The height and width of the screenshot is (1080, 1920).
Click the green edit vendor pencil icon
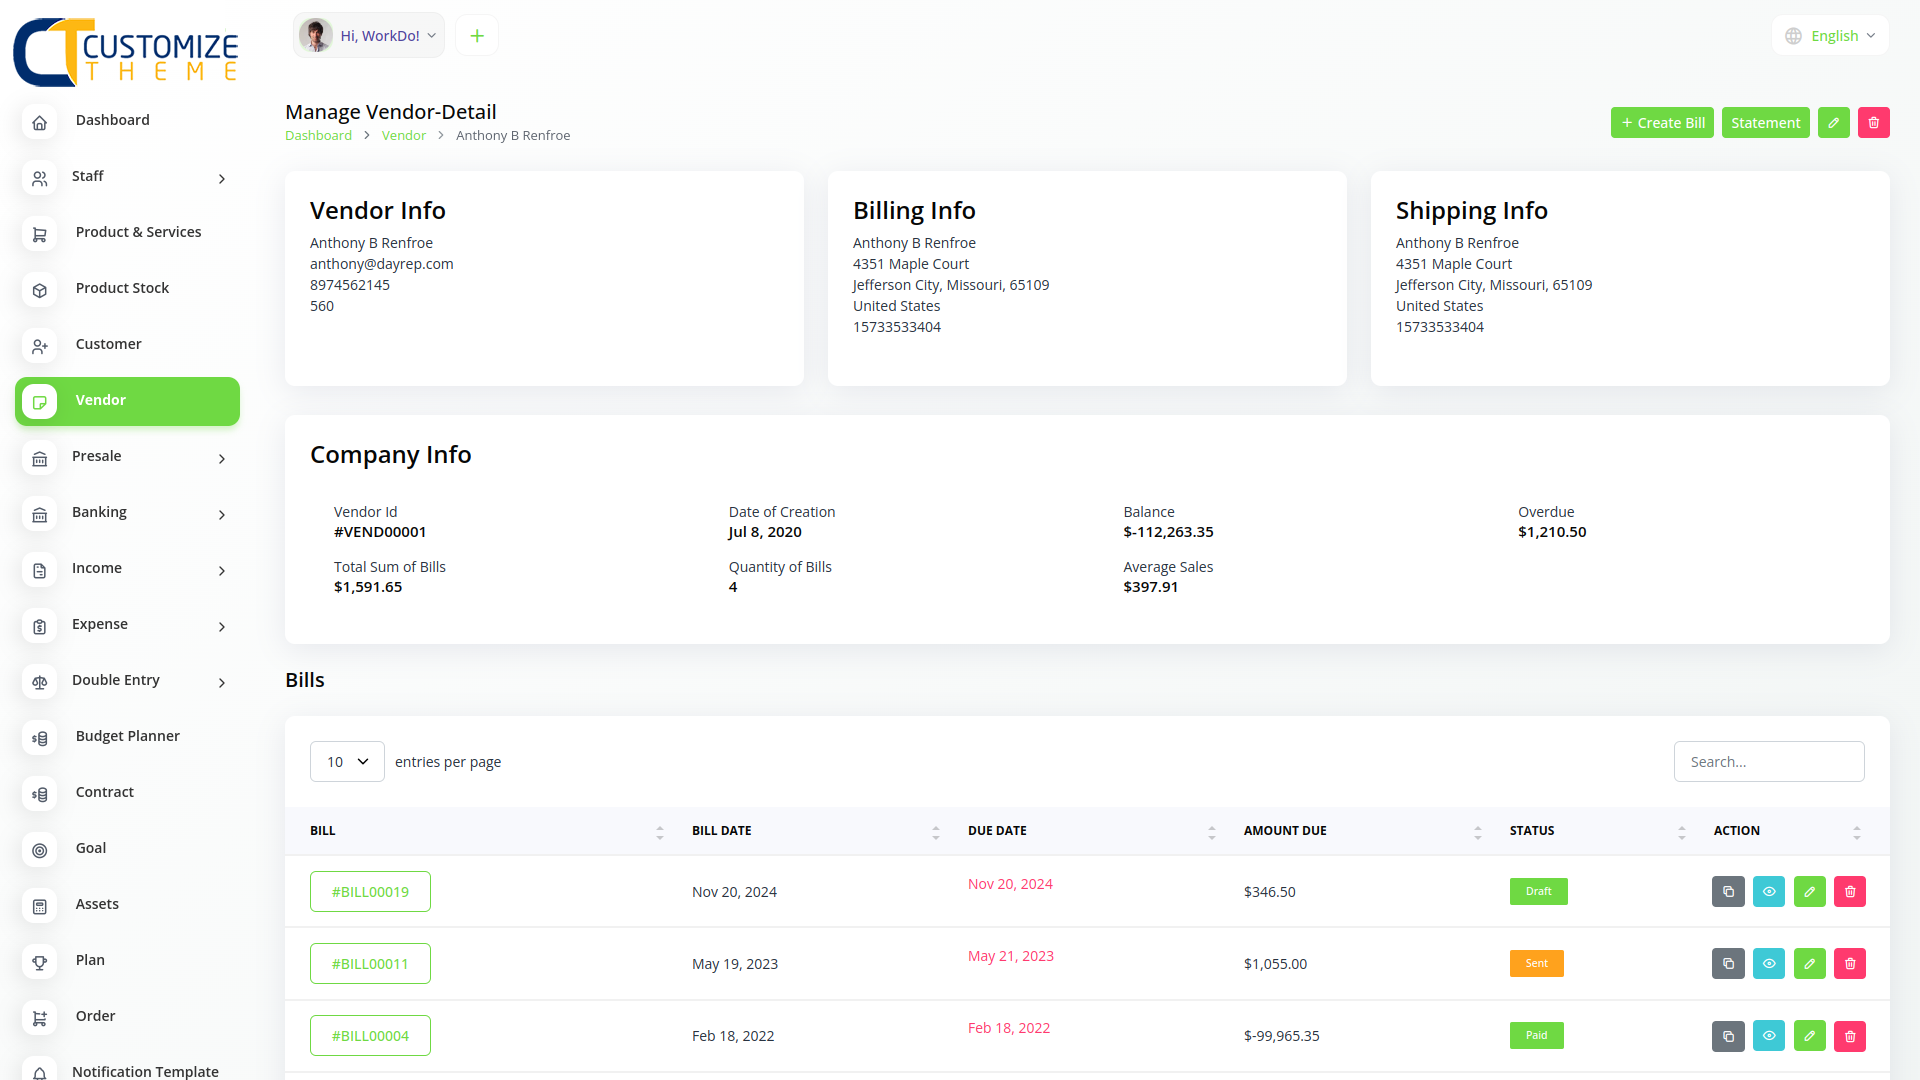click(x=1833, y=123)
